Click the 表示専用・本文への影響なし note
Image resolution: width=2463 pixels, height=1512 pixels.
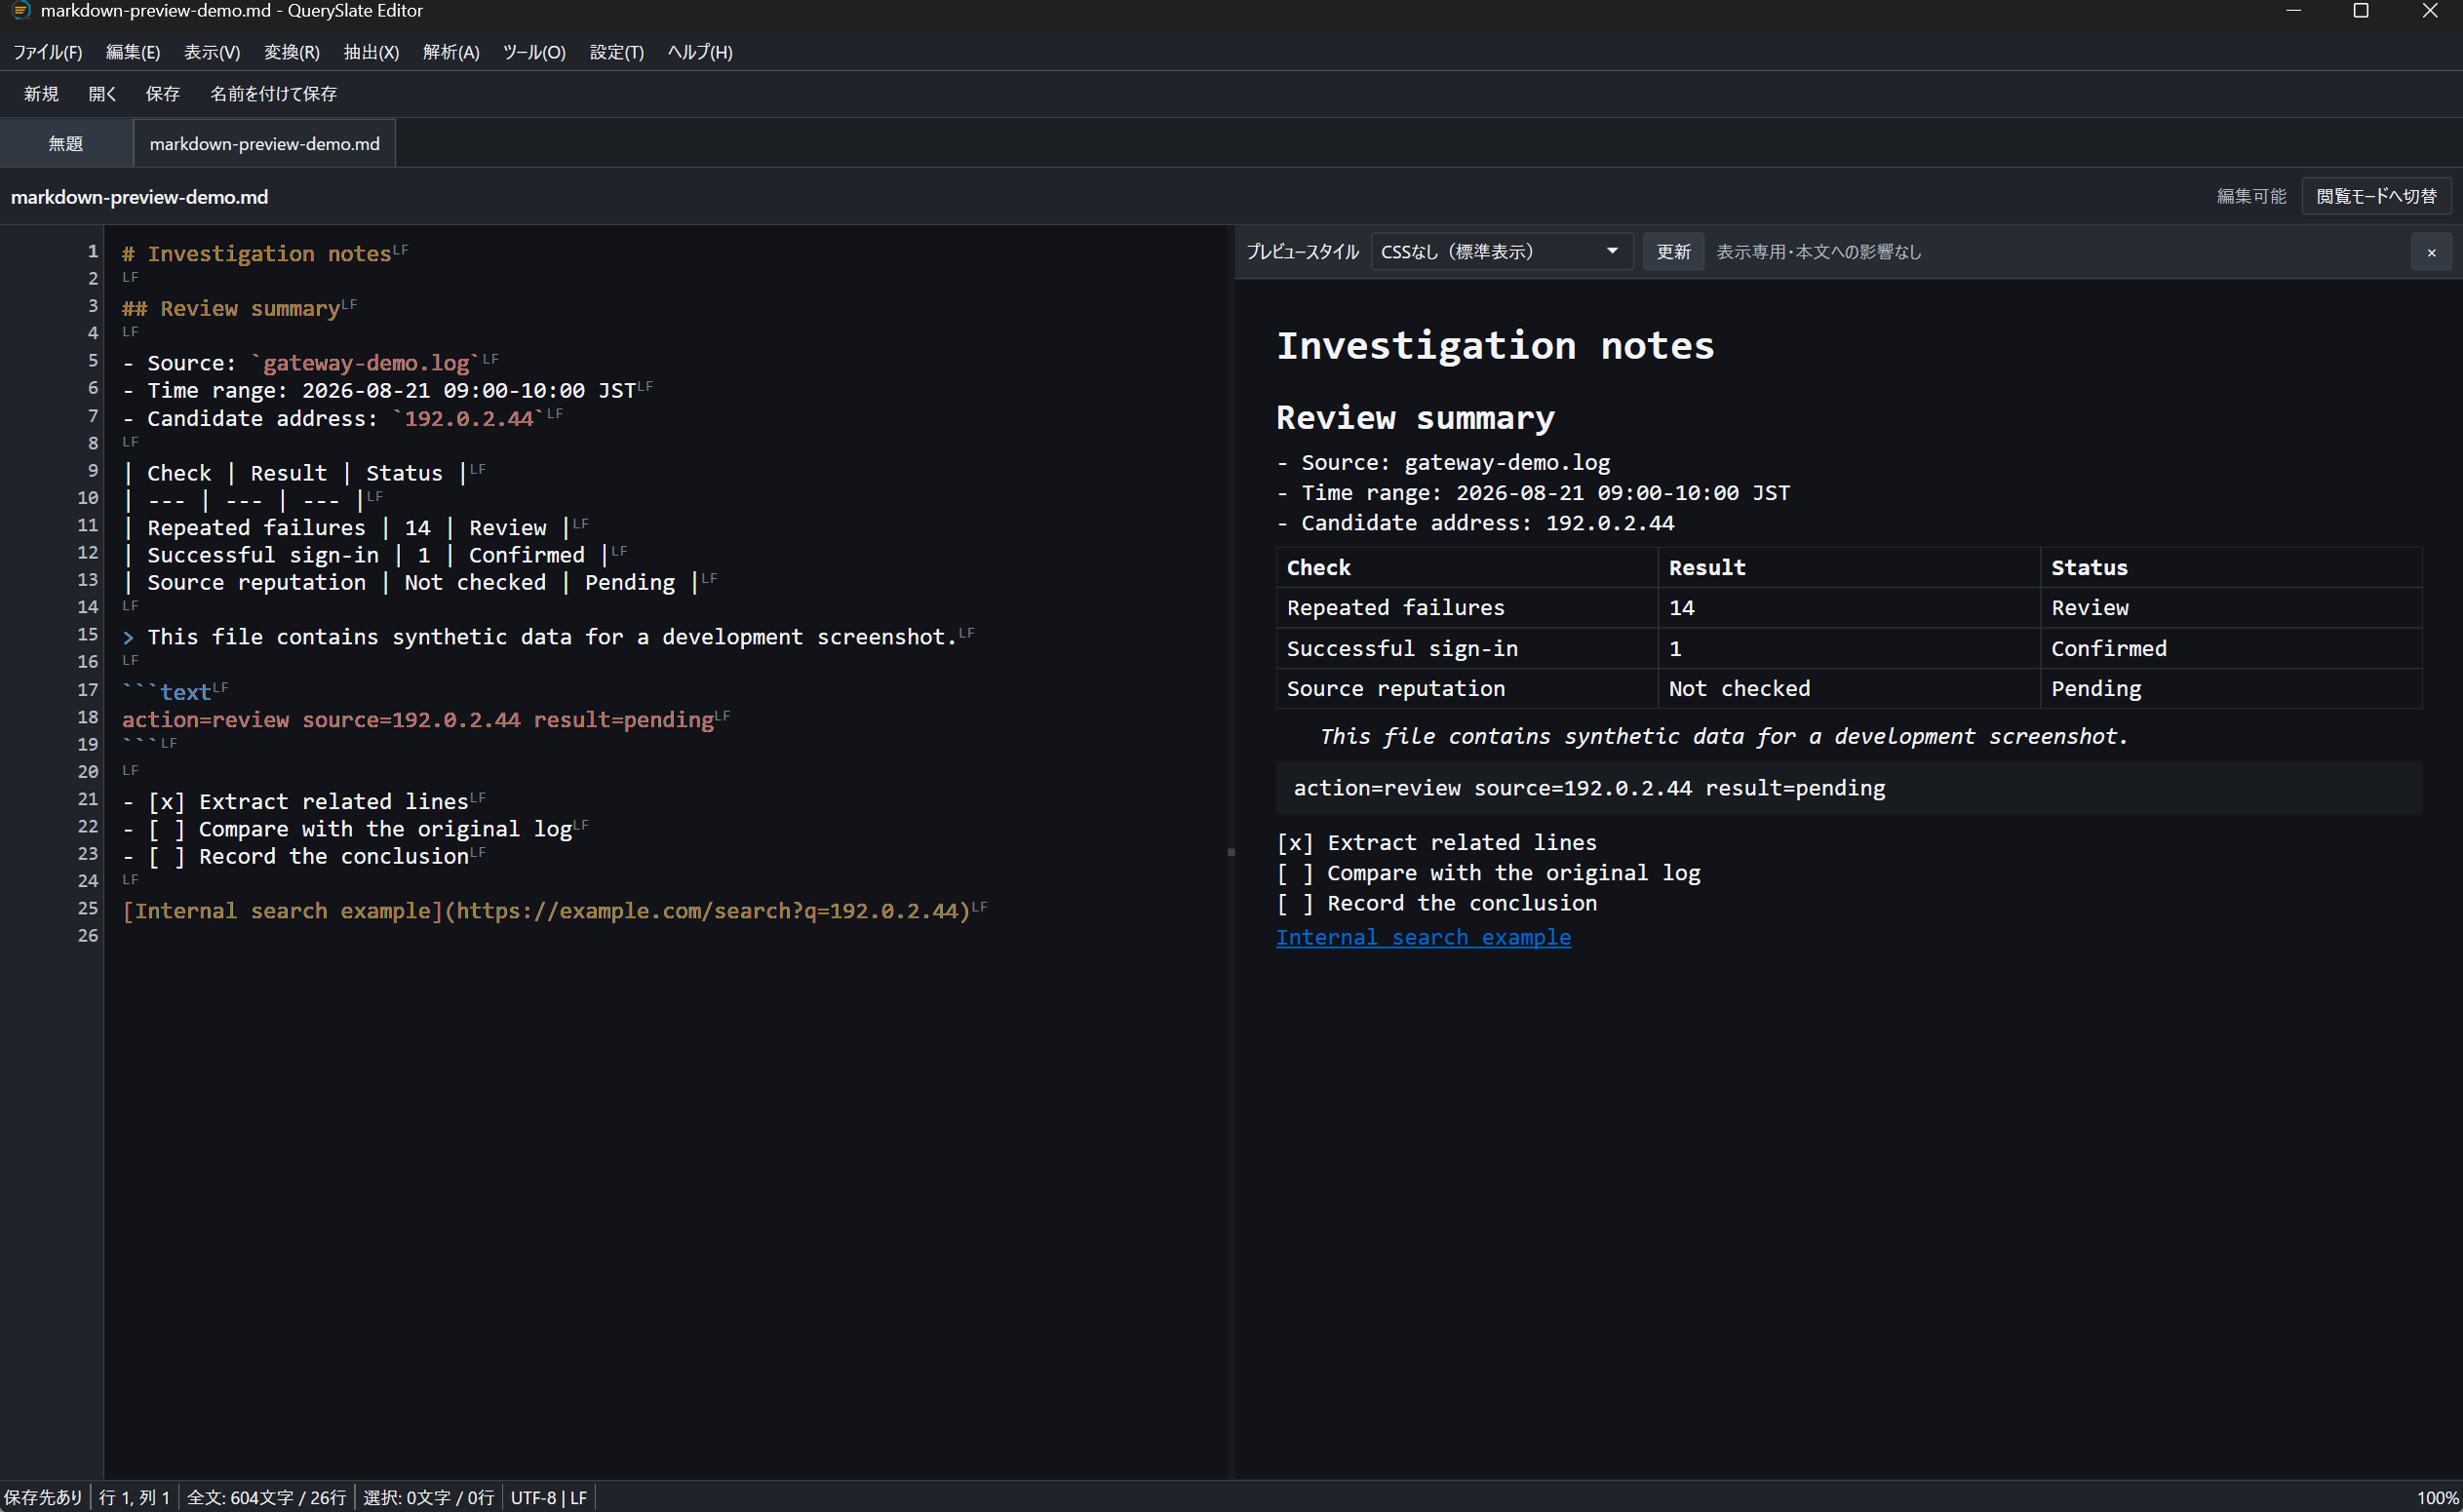(x=1818, y=252)
